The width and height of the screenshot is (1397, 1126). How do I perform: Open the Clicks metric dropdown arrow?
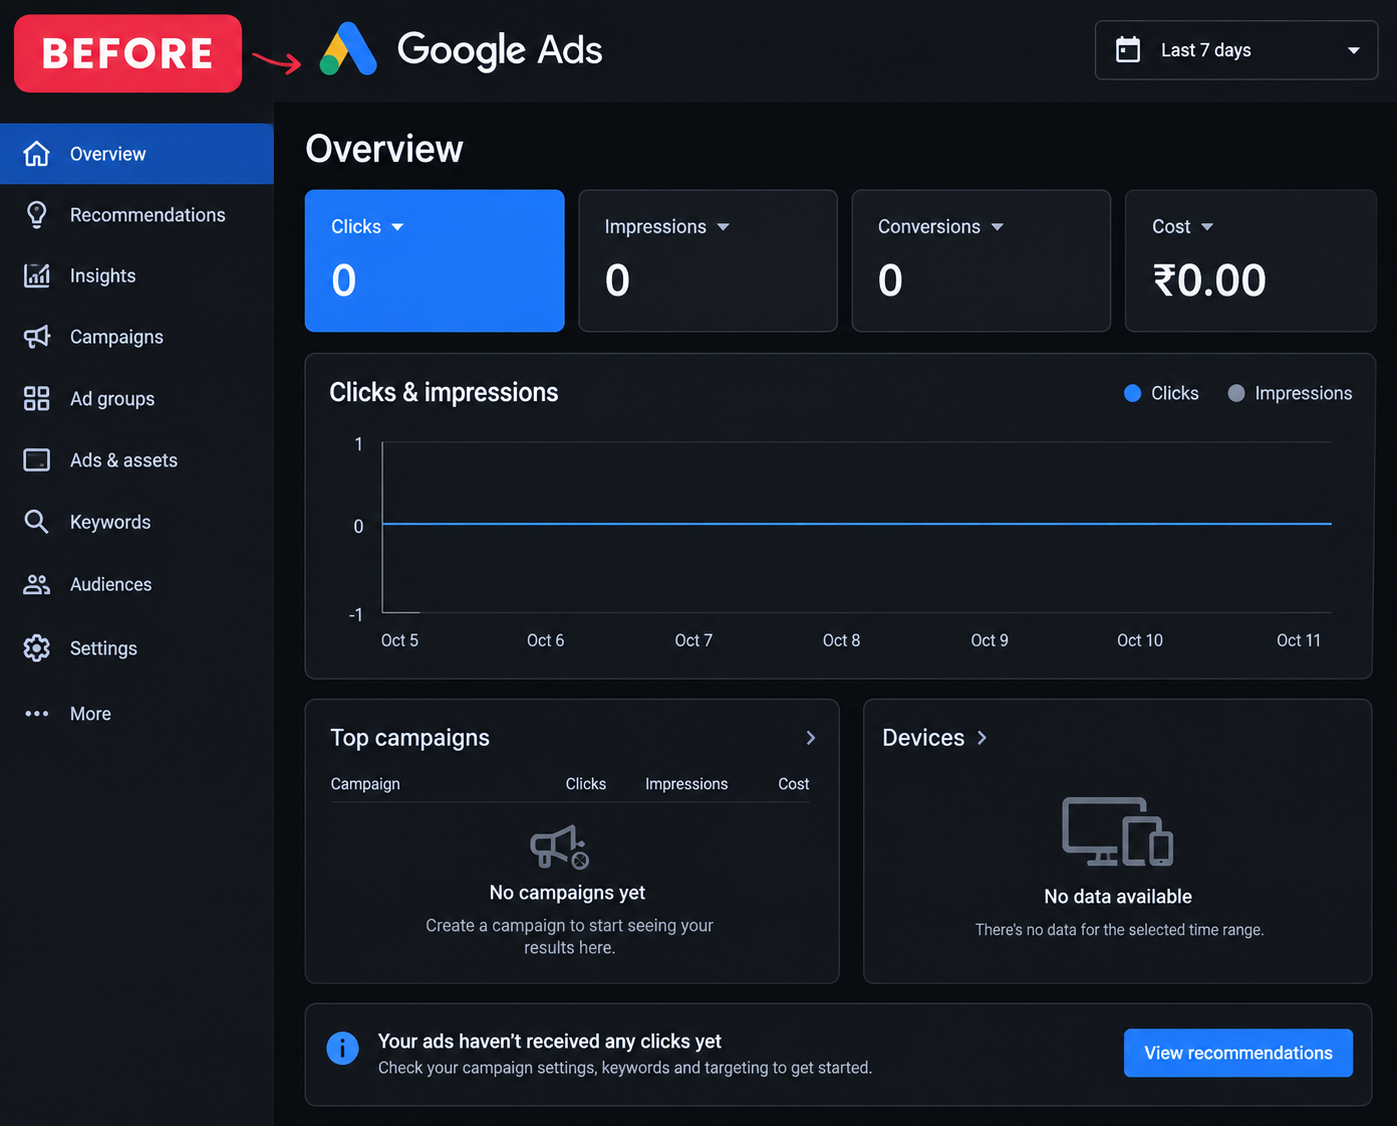(x=398, y=227)
